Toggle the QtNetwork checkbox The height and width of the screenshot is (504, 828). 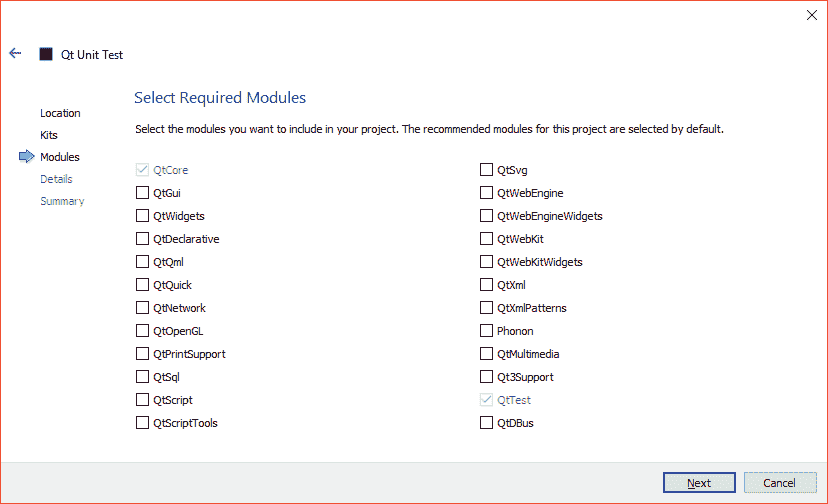pyautogui.click(x=142, y=308)
